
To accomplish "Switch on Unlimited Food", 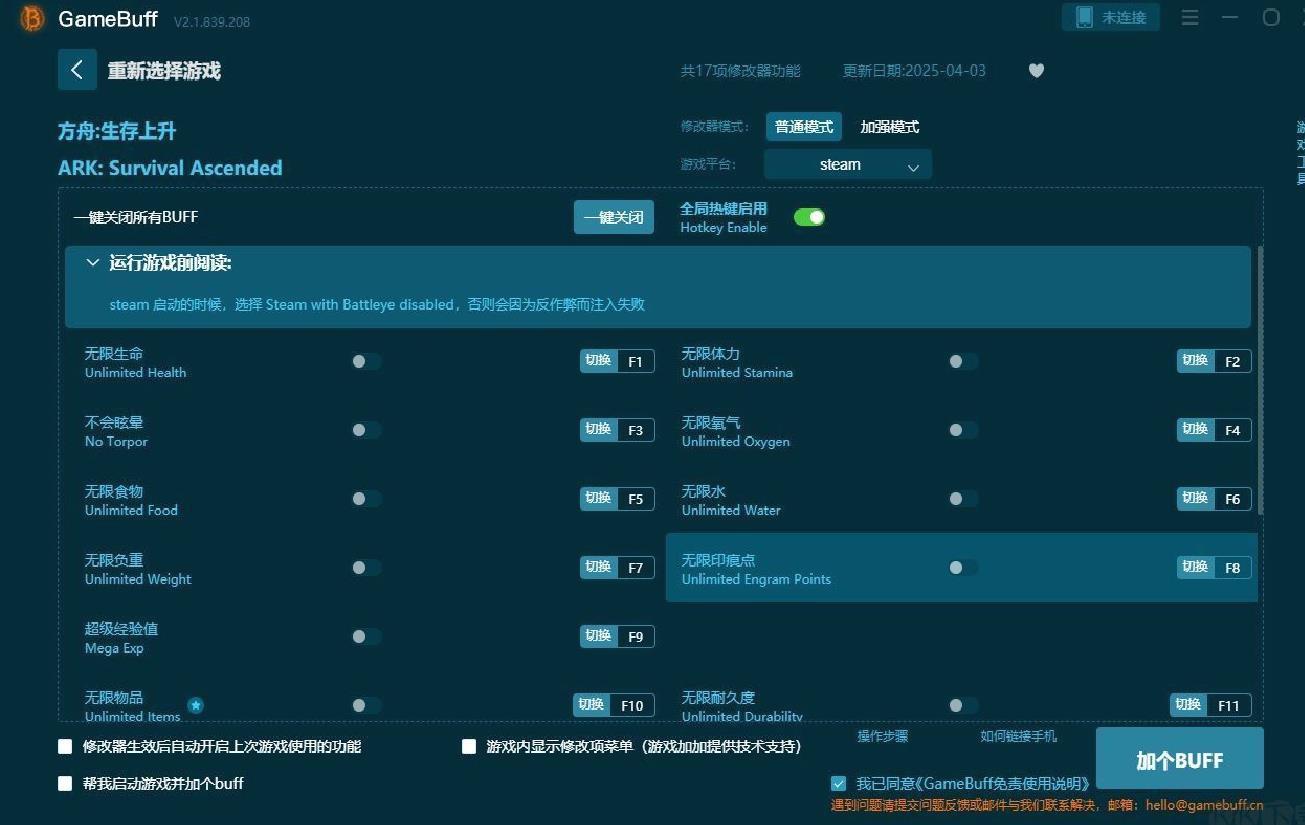I will click(366, 499).
